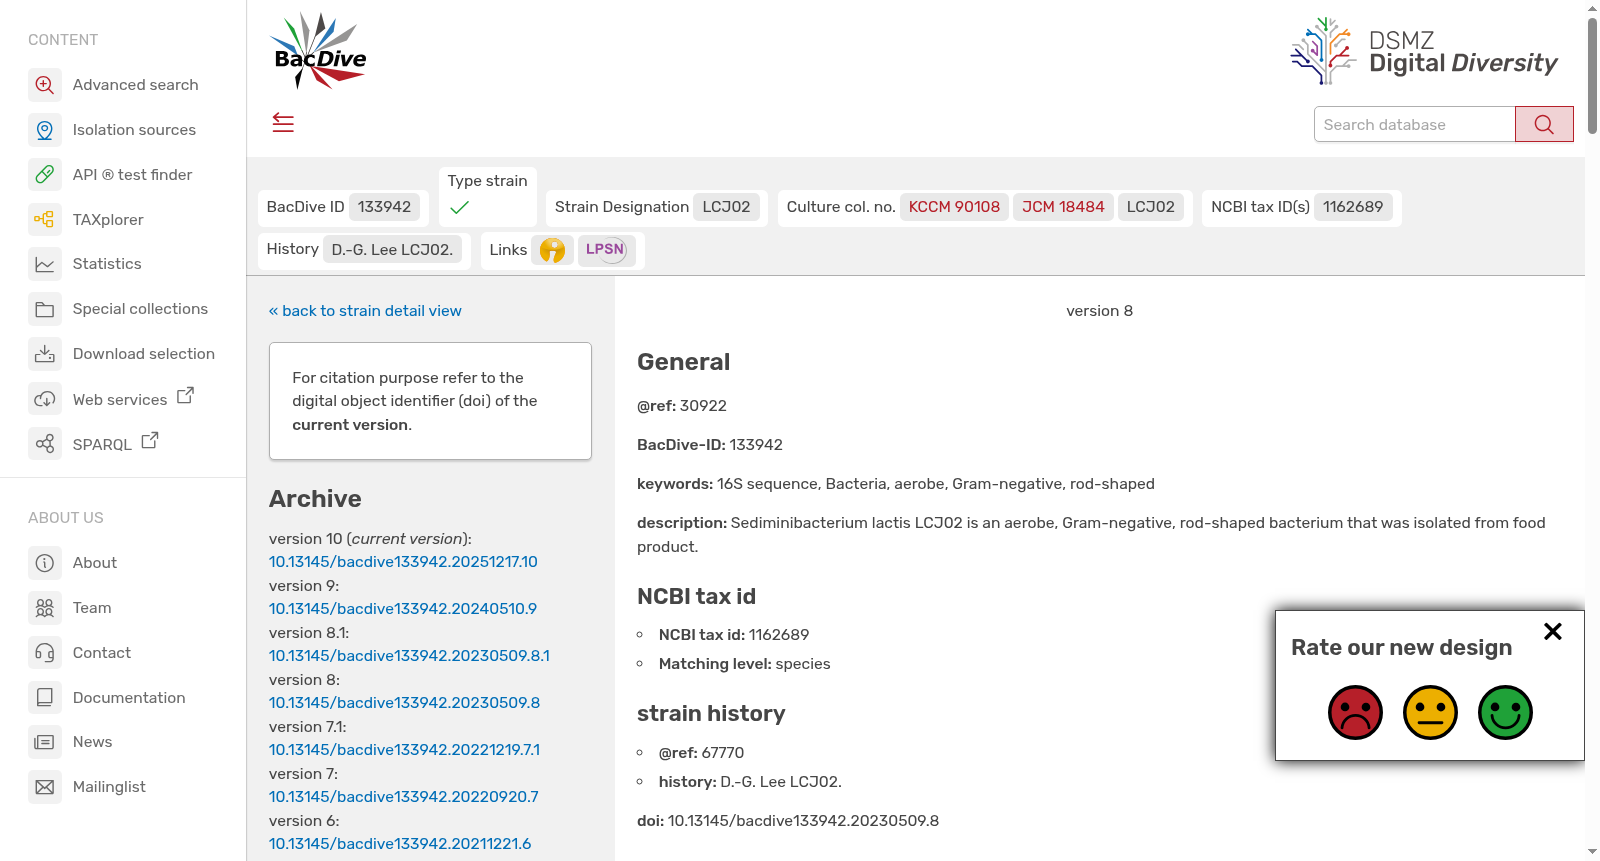The width and height of the screenshot is (1600, 861).
Task: Click JCM 18484 culture collection link
Action: pos(1063,207)
